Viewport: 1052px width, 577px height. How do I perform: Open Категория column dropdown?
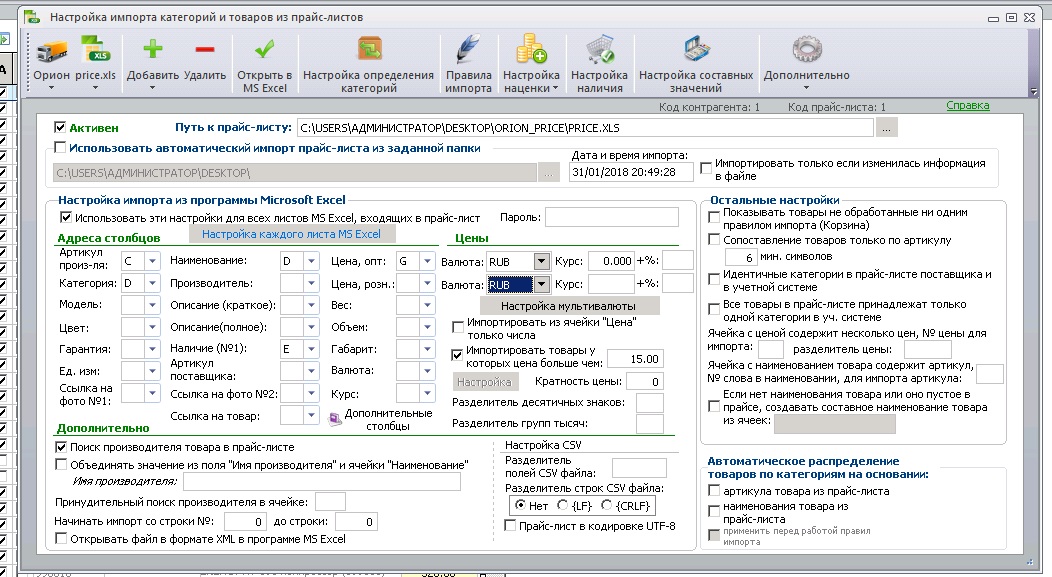152,283
